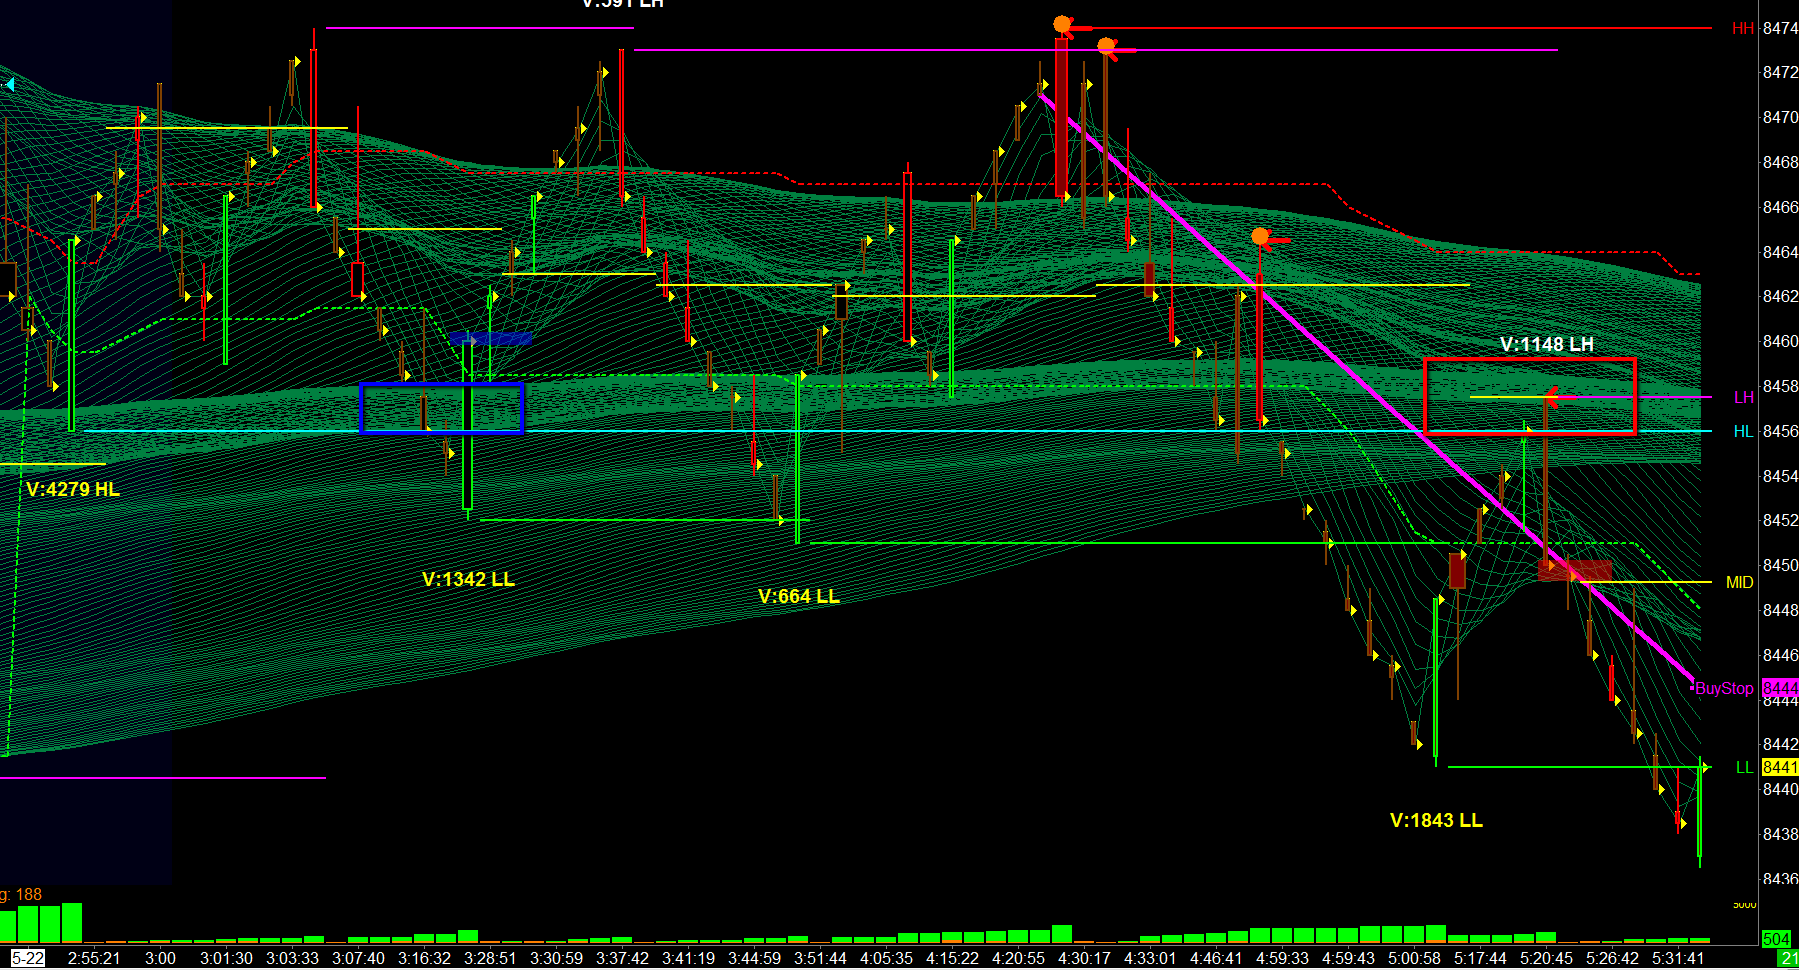Click the 8472 price on the axis
The image size is (1799, 970).
(x=1780, y=72)
